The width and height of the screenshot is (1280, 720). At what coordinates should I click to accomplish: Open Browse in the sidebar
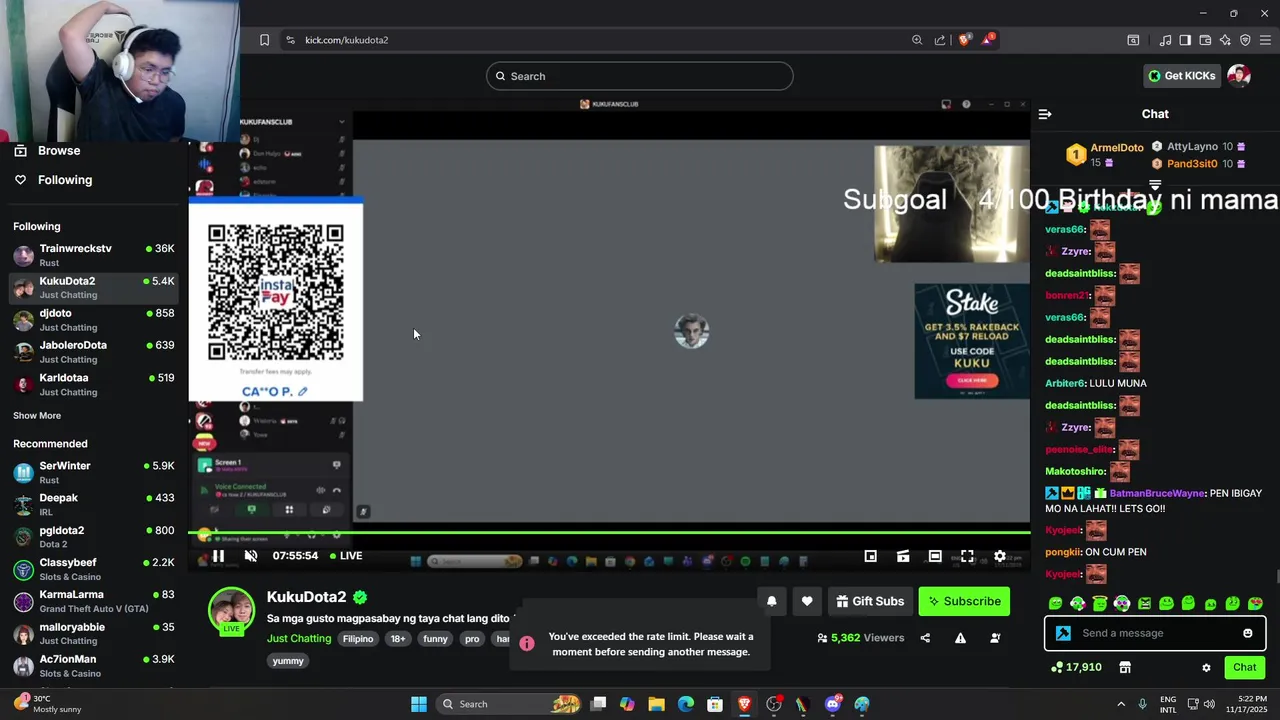(x=59, y=150)
